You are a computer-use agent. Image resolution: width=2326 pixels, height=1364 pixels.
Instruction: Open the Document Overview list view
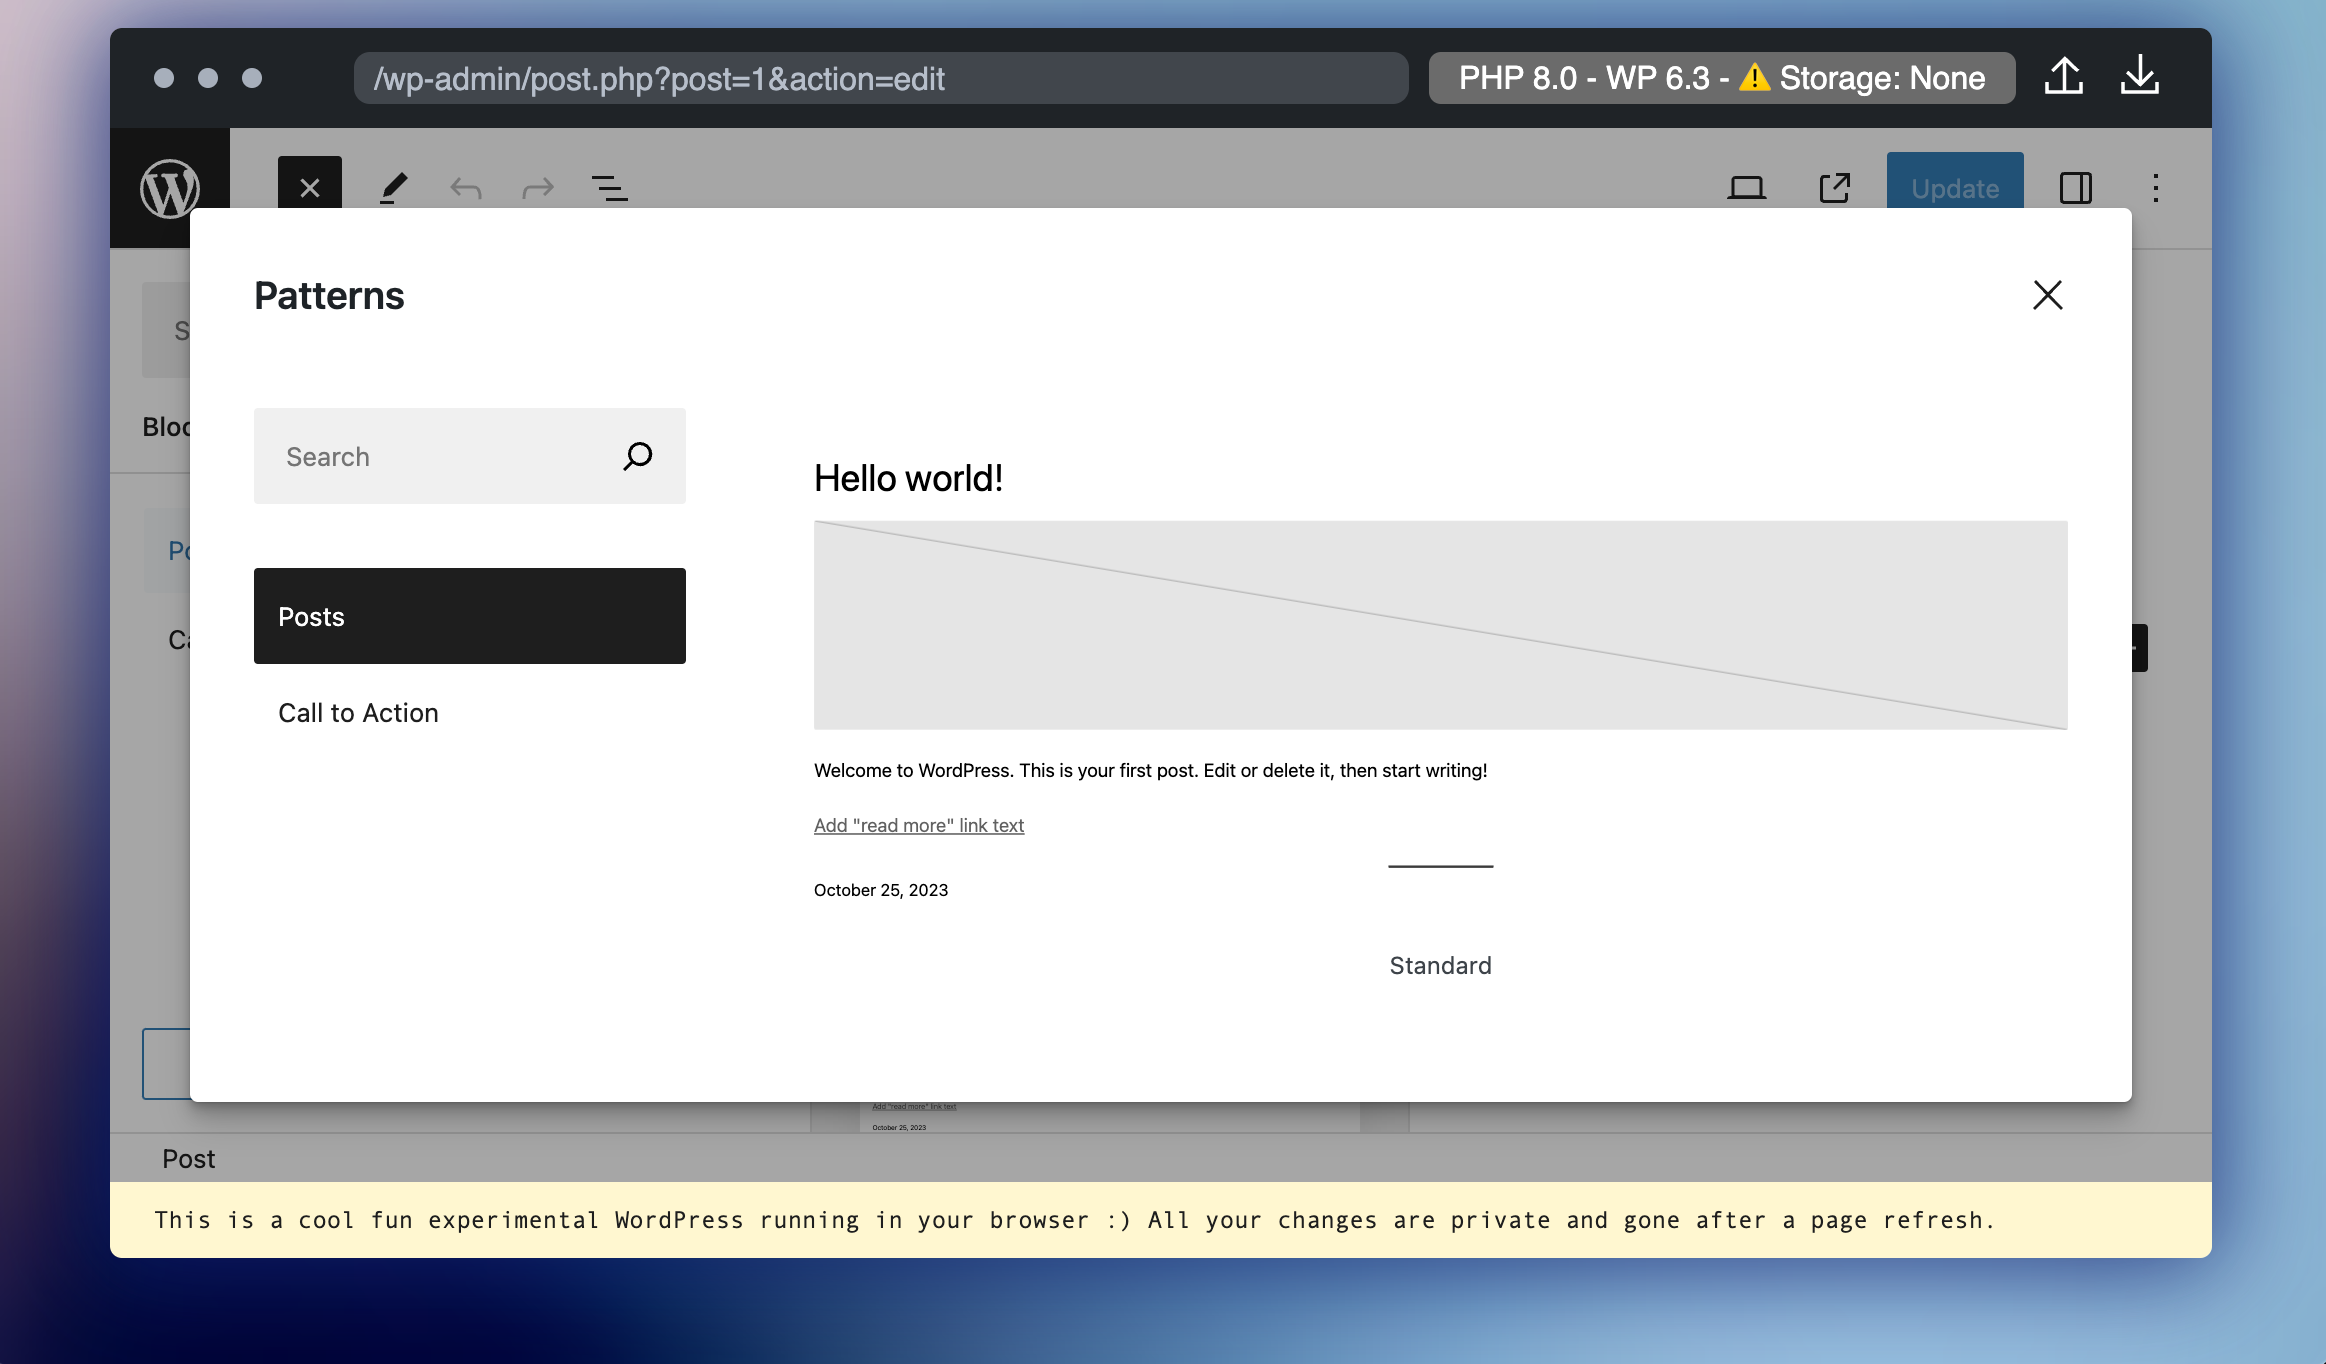point(610,188)
